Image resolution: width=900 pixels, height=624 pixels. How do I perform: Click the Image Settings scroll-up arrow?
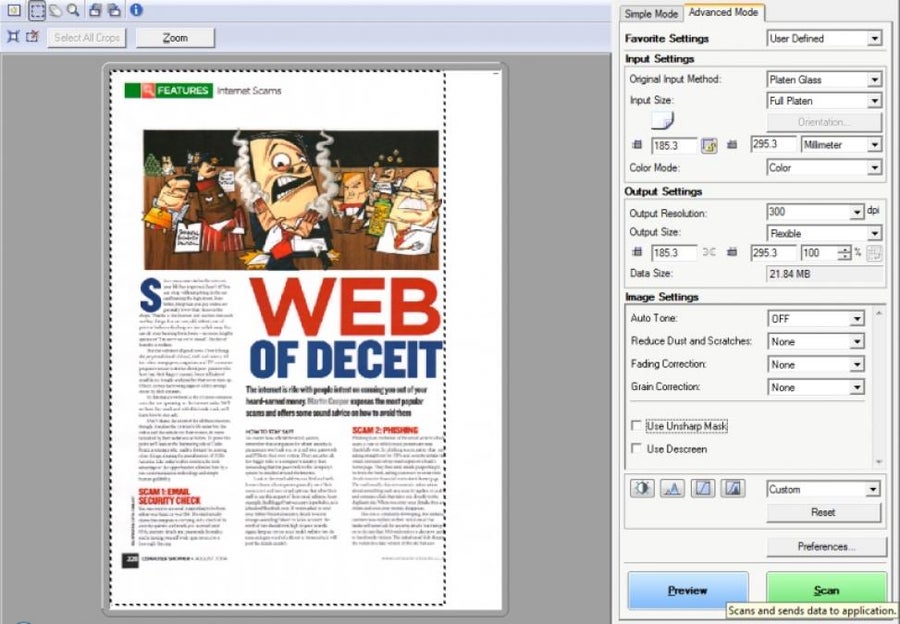coord(879,313)
